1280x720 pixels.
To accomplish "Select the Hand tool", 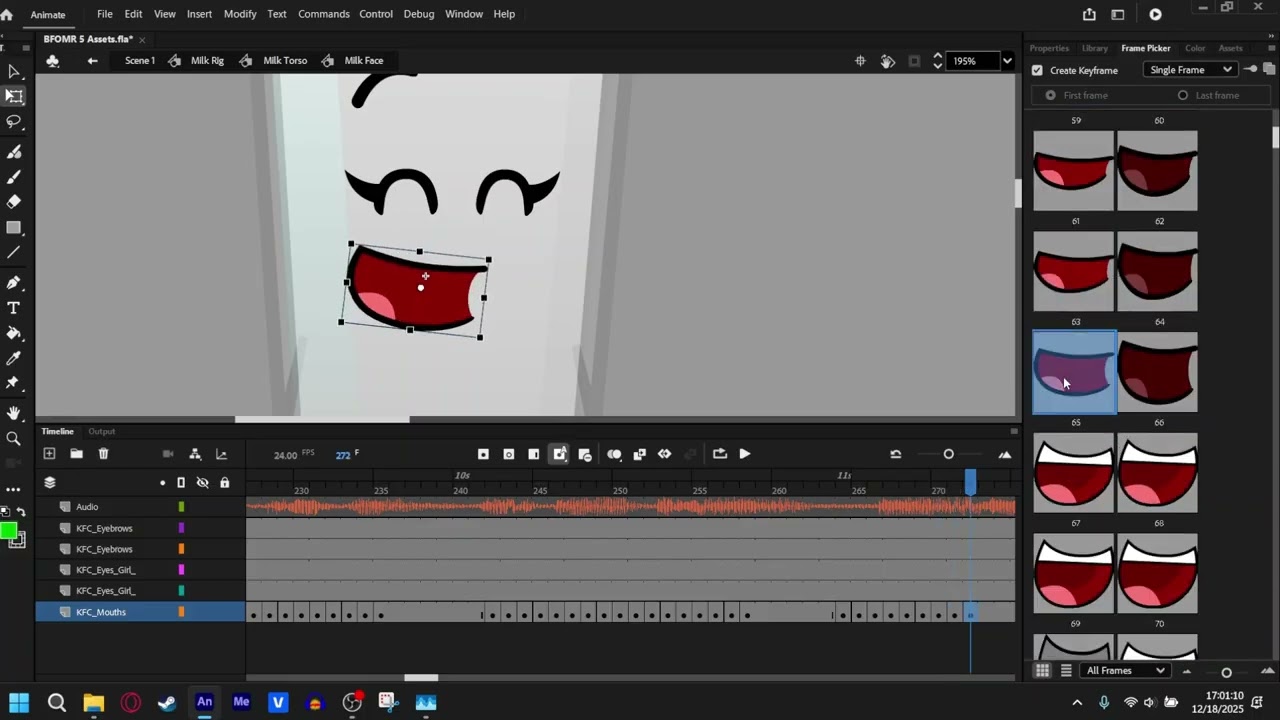I will (14, 413).
